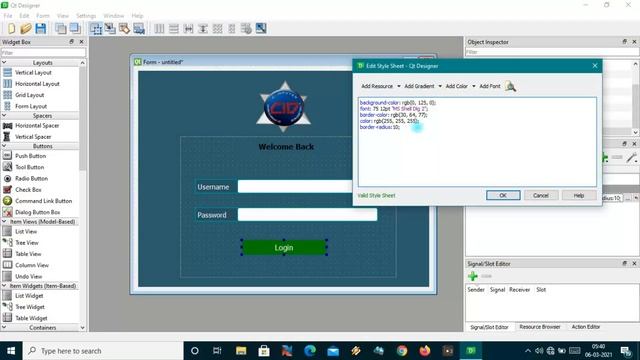The height and width of the screenshot is (360, 640).
Task: Select the Edit Widgets mode icon
Action: click(96, 29)
